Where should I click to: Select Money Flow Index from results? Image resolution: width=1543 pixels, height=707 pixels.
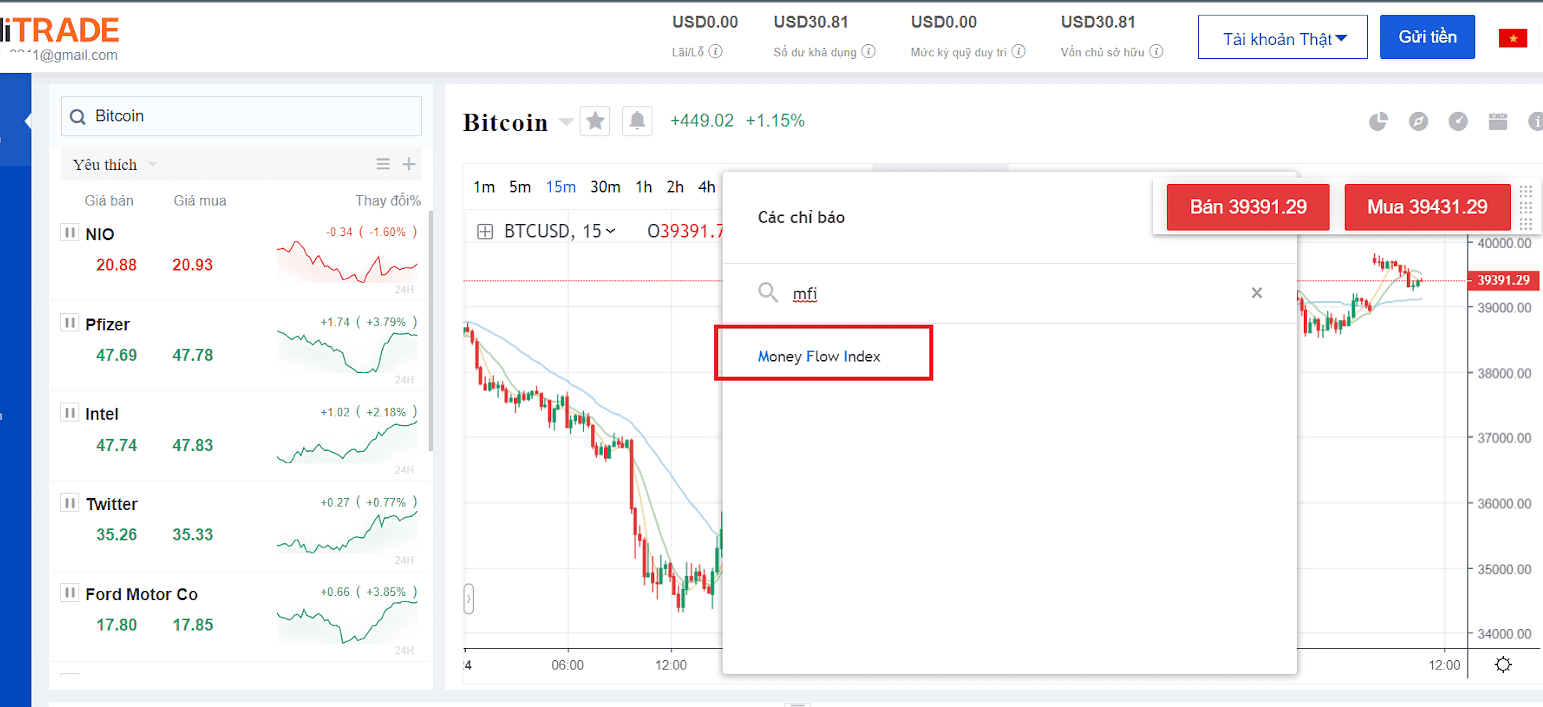click(x=819, y=356)
